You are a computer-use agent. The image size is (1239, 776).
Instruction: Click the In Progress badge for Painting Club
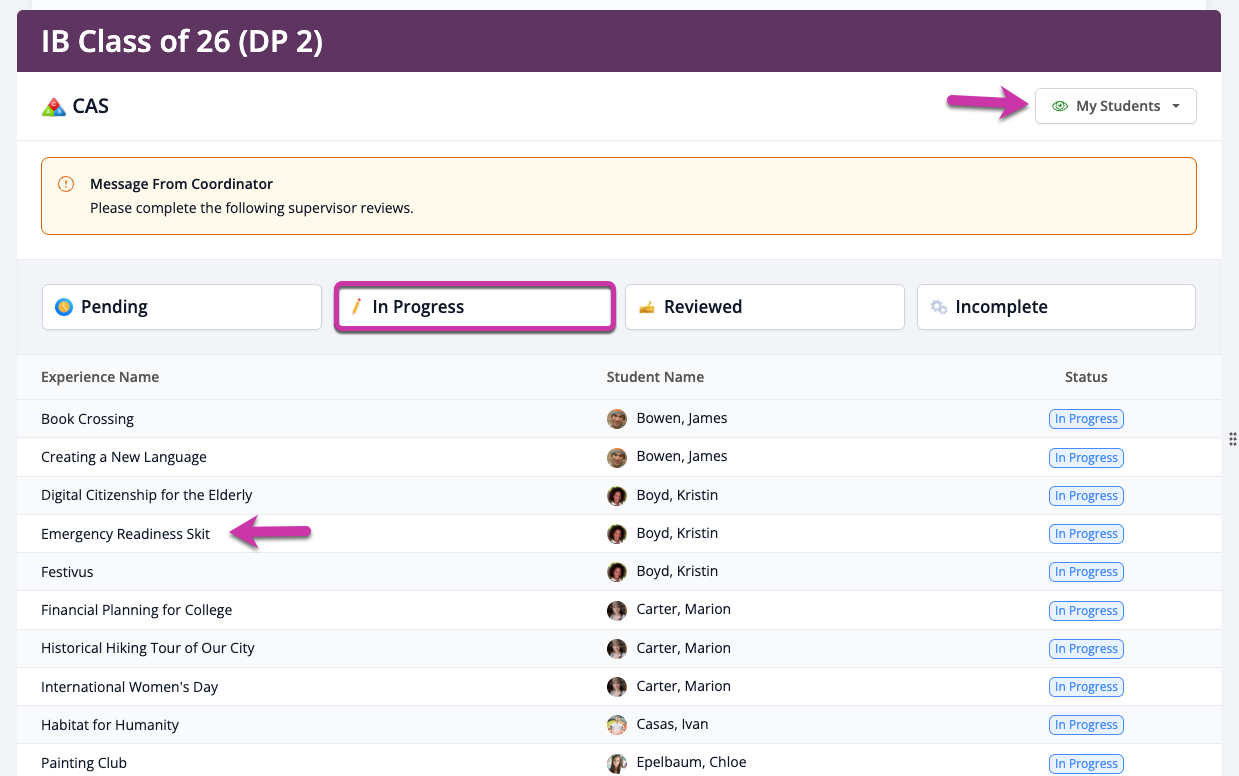point(1086,764)
